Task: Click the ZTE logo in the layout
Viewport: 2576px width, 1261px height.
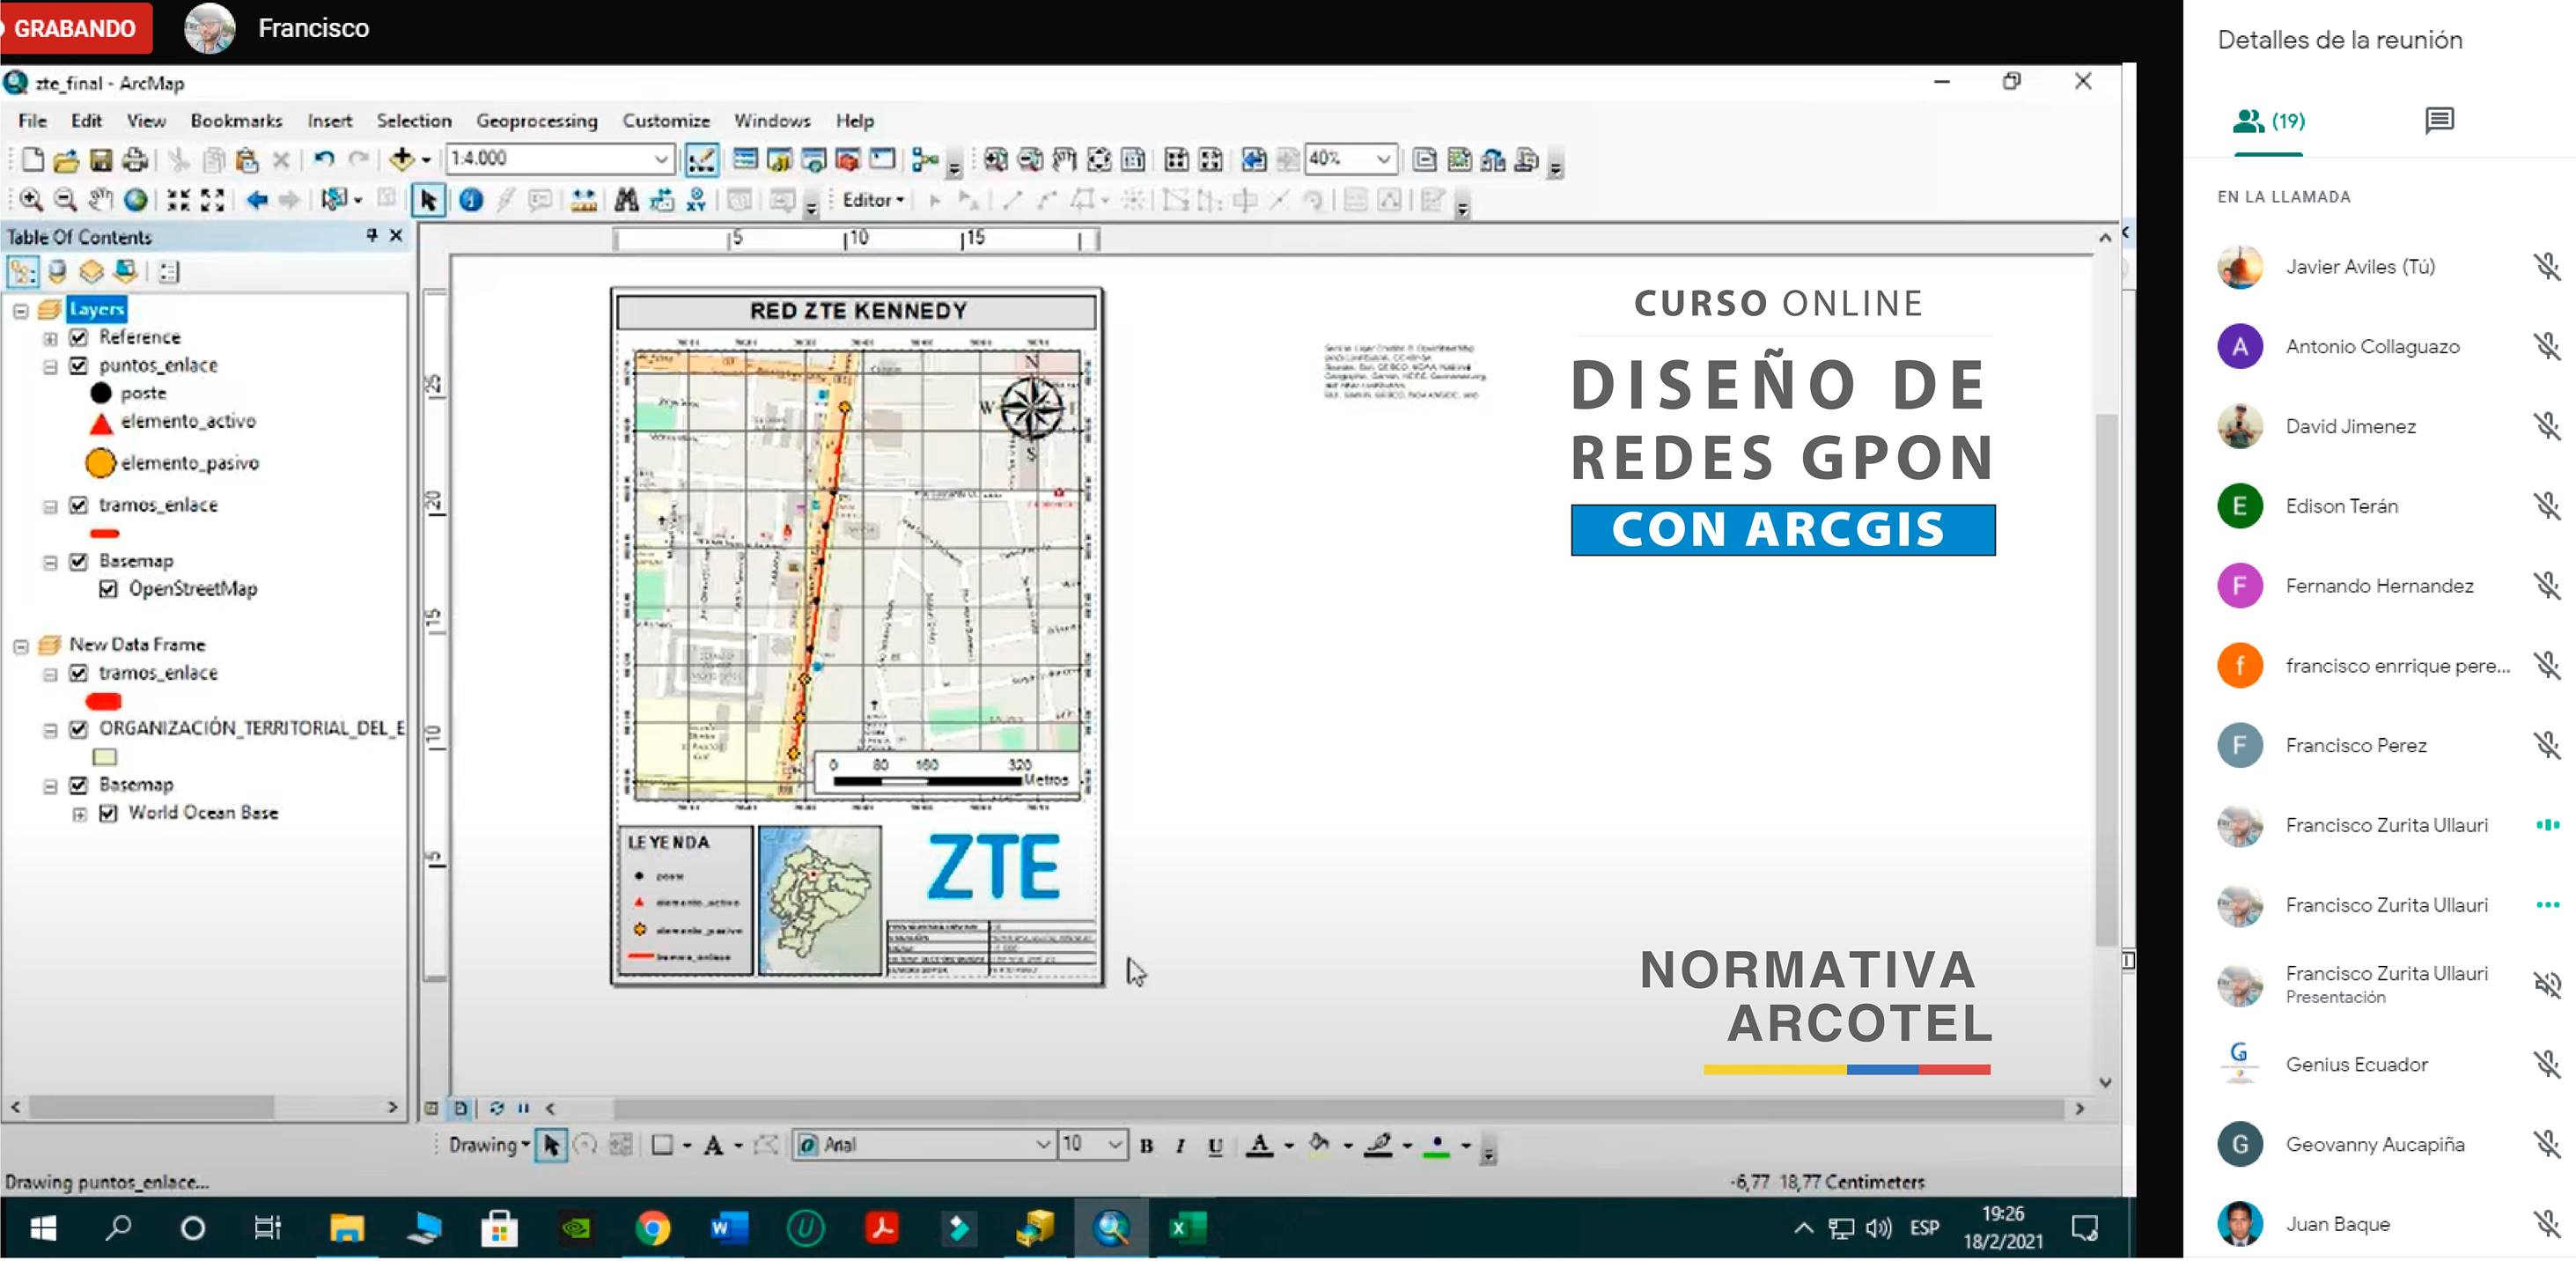Action: click(993, 867)
